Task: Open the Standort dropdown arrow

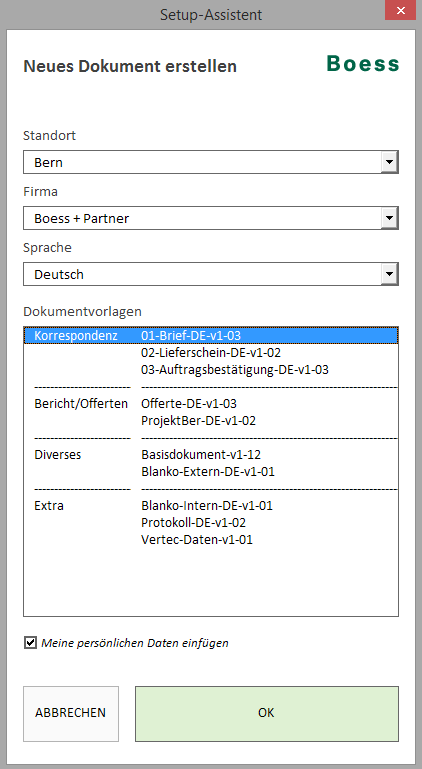Action: (x=390, y=162)
